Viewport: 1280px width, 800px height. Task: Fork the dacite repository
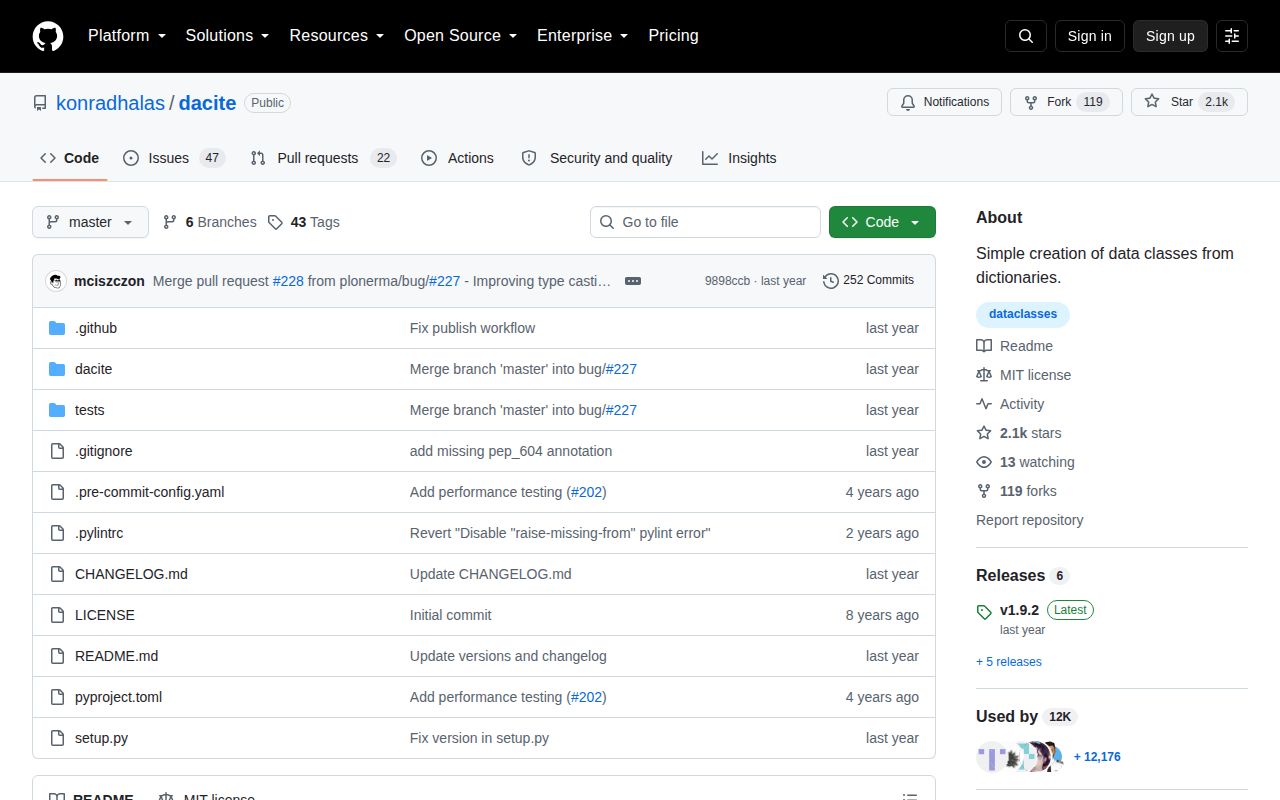[x=1066, y=102]
